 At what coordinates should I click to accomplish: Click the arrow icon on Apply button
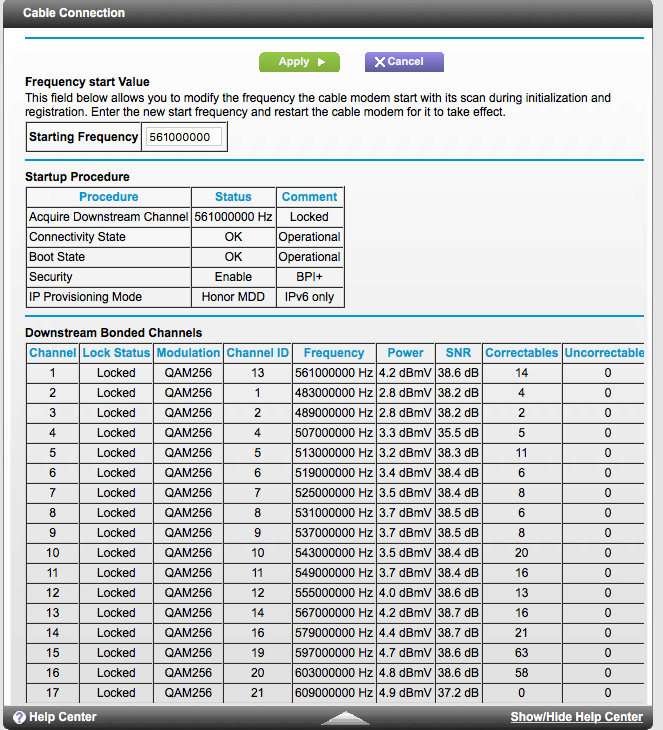322,62
